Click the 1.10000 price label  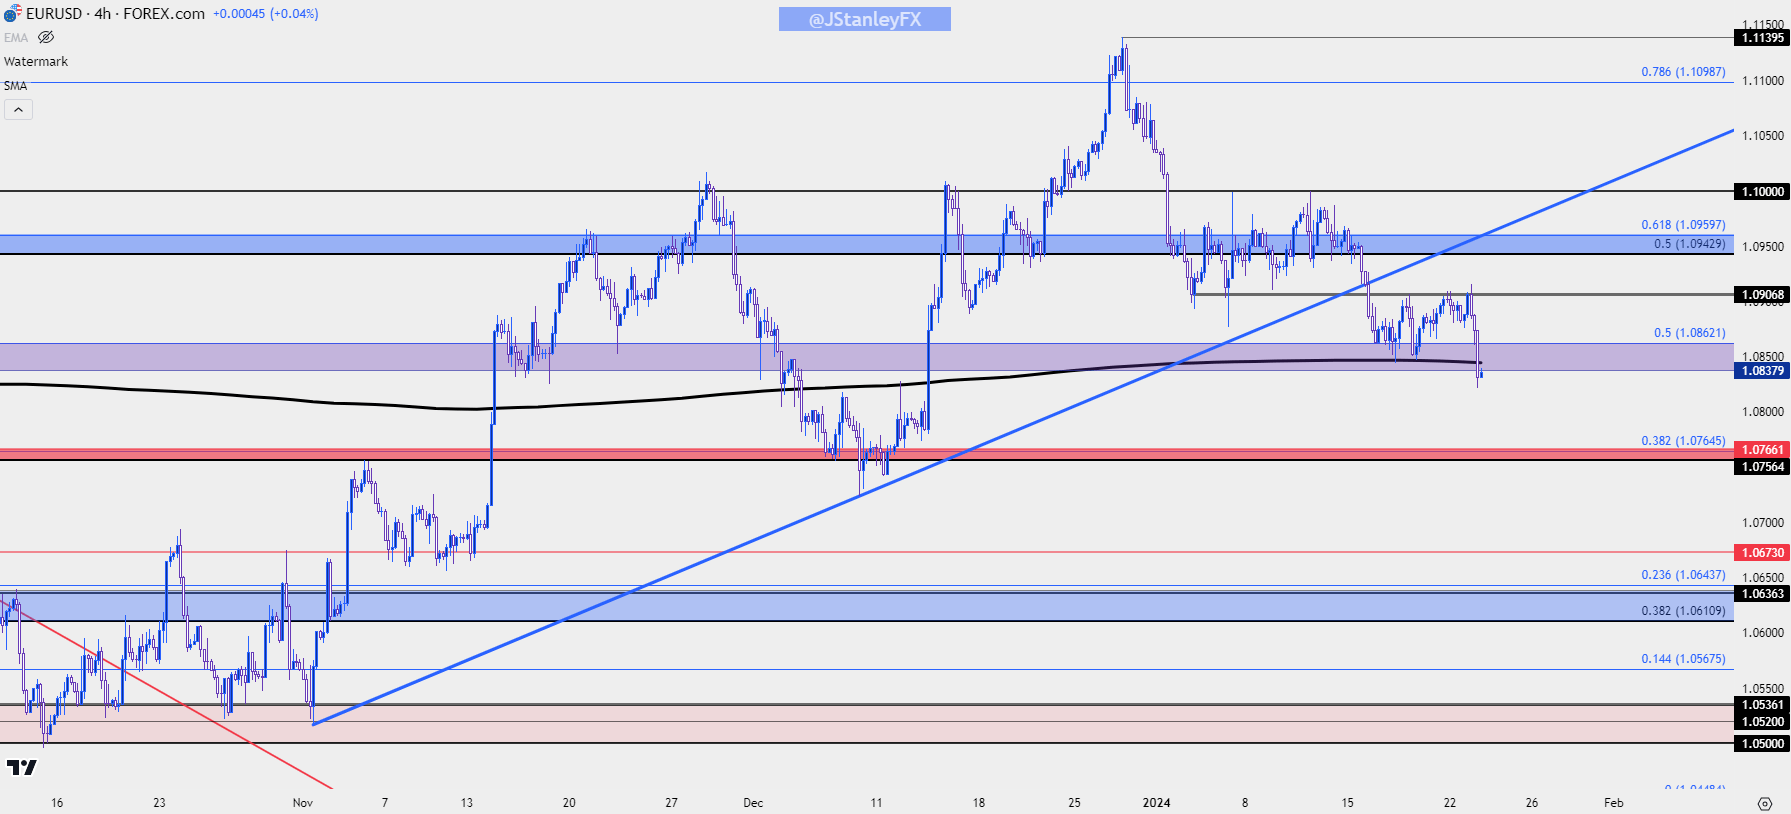click(x=1762, y=191)
